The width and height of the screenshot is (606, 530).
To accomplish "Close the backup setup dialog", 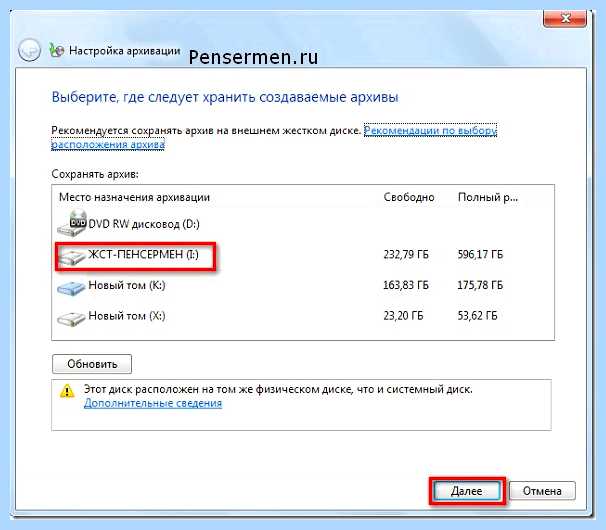I will click(565, 19).
